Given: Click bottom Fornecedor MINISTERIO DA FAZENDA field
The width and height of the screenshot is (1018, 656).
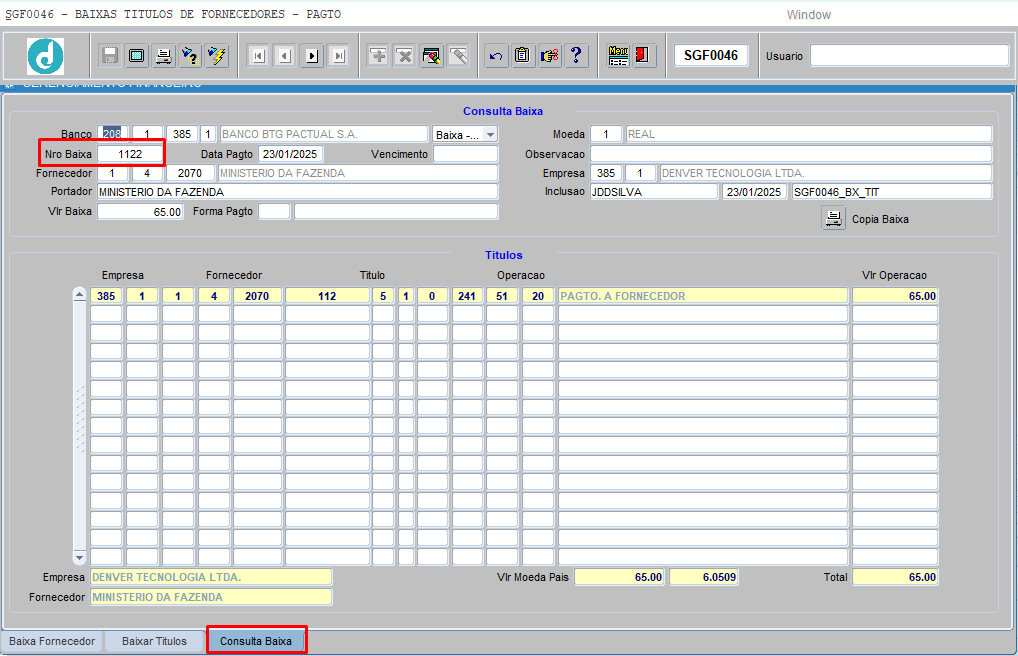Looking at the screenshot, I should (x=211, y=597).
